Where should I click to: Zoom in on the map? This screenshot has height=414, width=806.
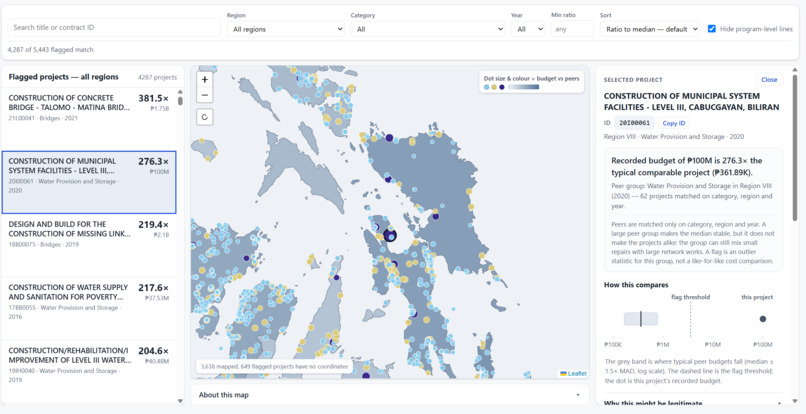coord(205,79)
